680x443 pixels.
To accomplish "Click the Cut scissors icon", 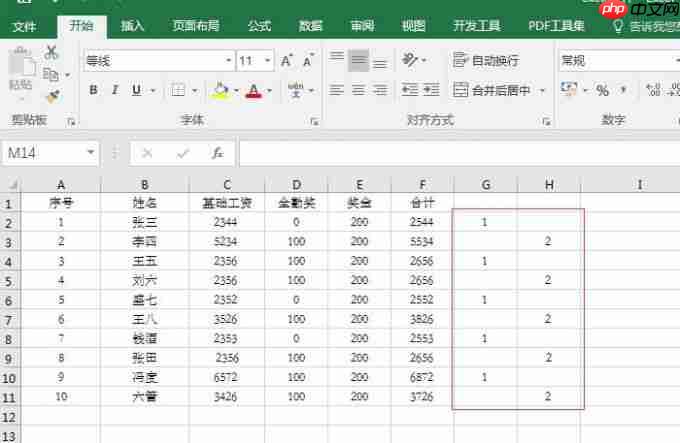I will (51, 53).
